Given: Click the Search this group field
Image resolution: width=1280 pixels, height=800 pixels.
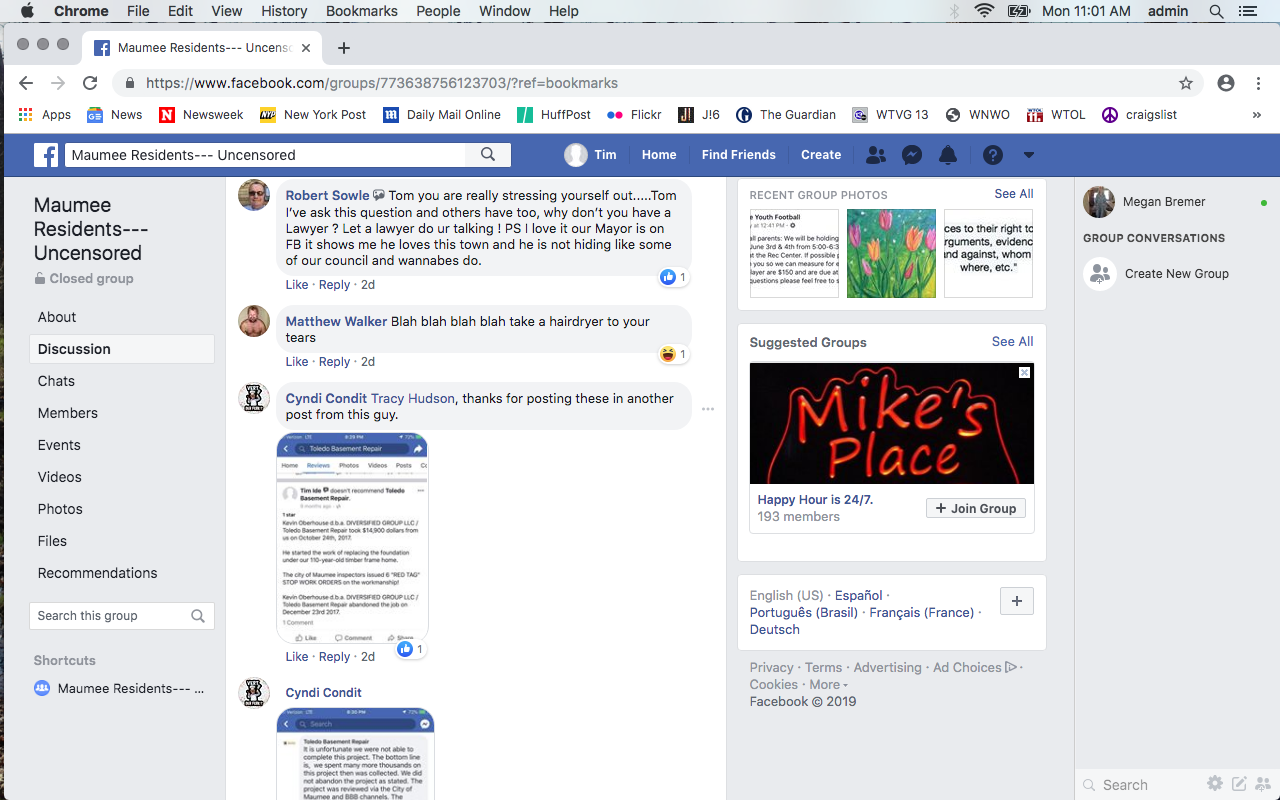Looking at the screenshot, I should tap(110, 616).
